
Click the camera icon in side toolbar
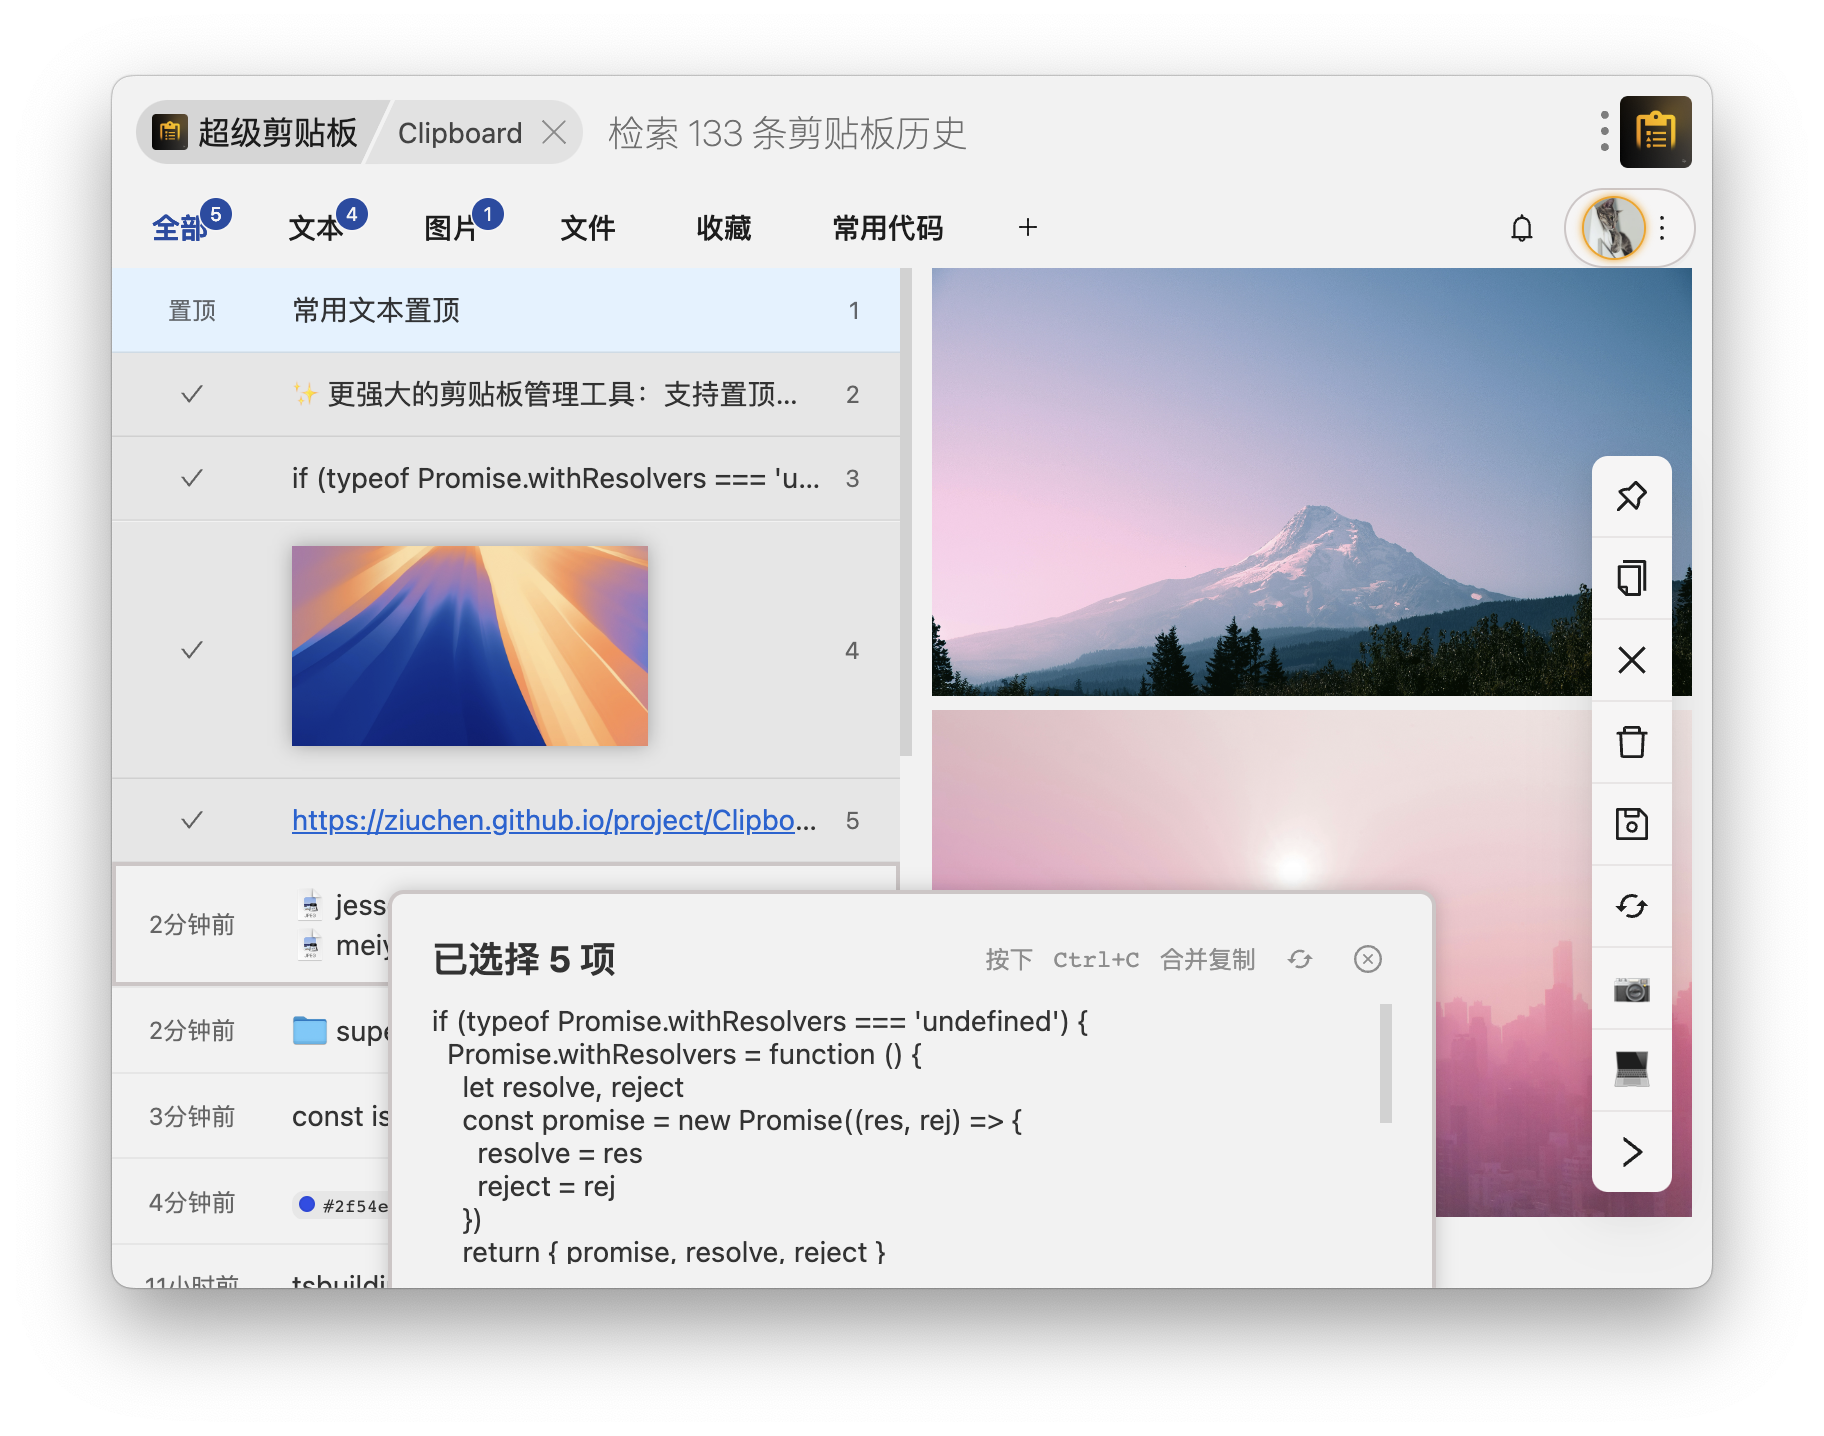tap(1631, 989)
